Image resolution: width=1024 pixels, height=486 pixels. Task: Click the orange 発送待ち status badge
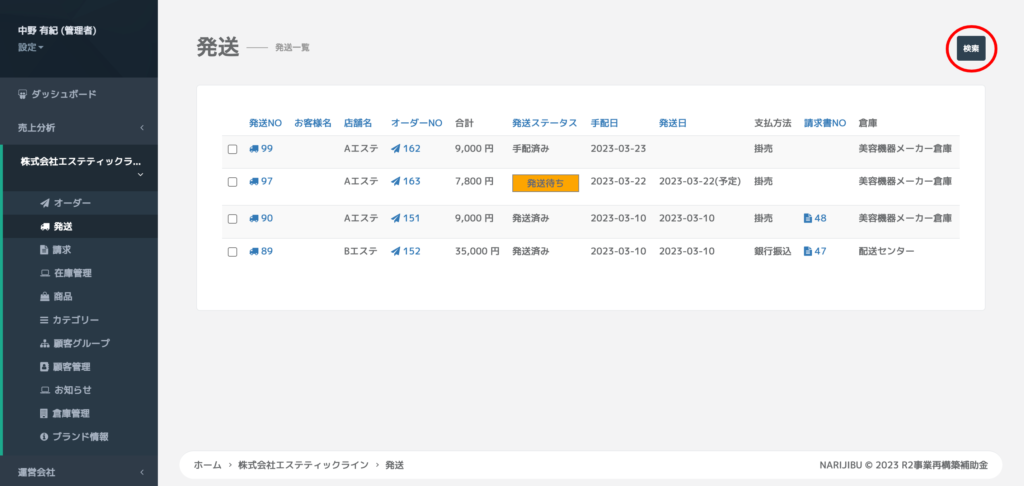coord(545,183)
